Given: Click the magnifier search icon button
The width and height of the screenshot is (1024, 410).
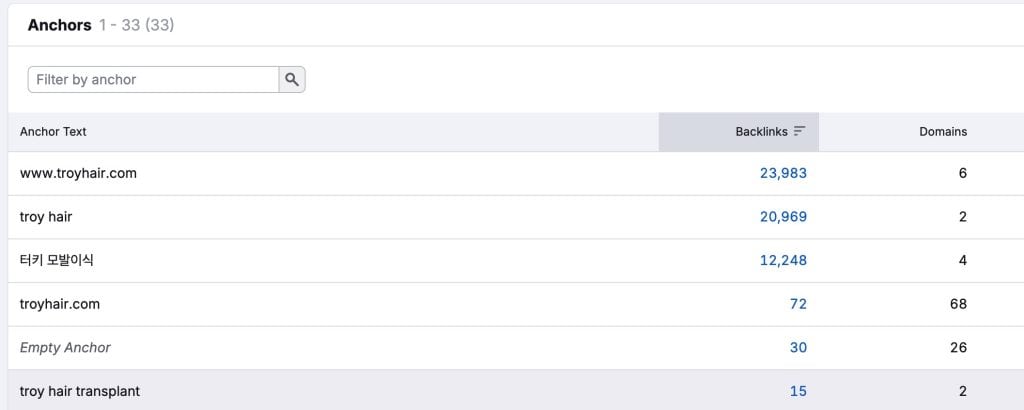Looking at the screenshot, I should point(292,80).
